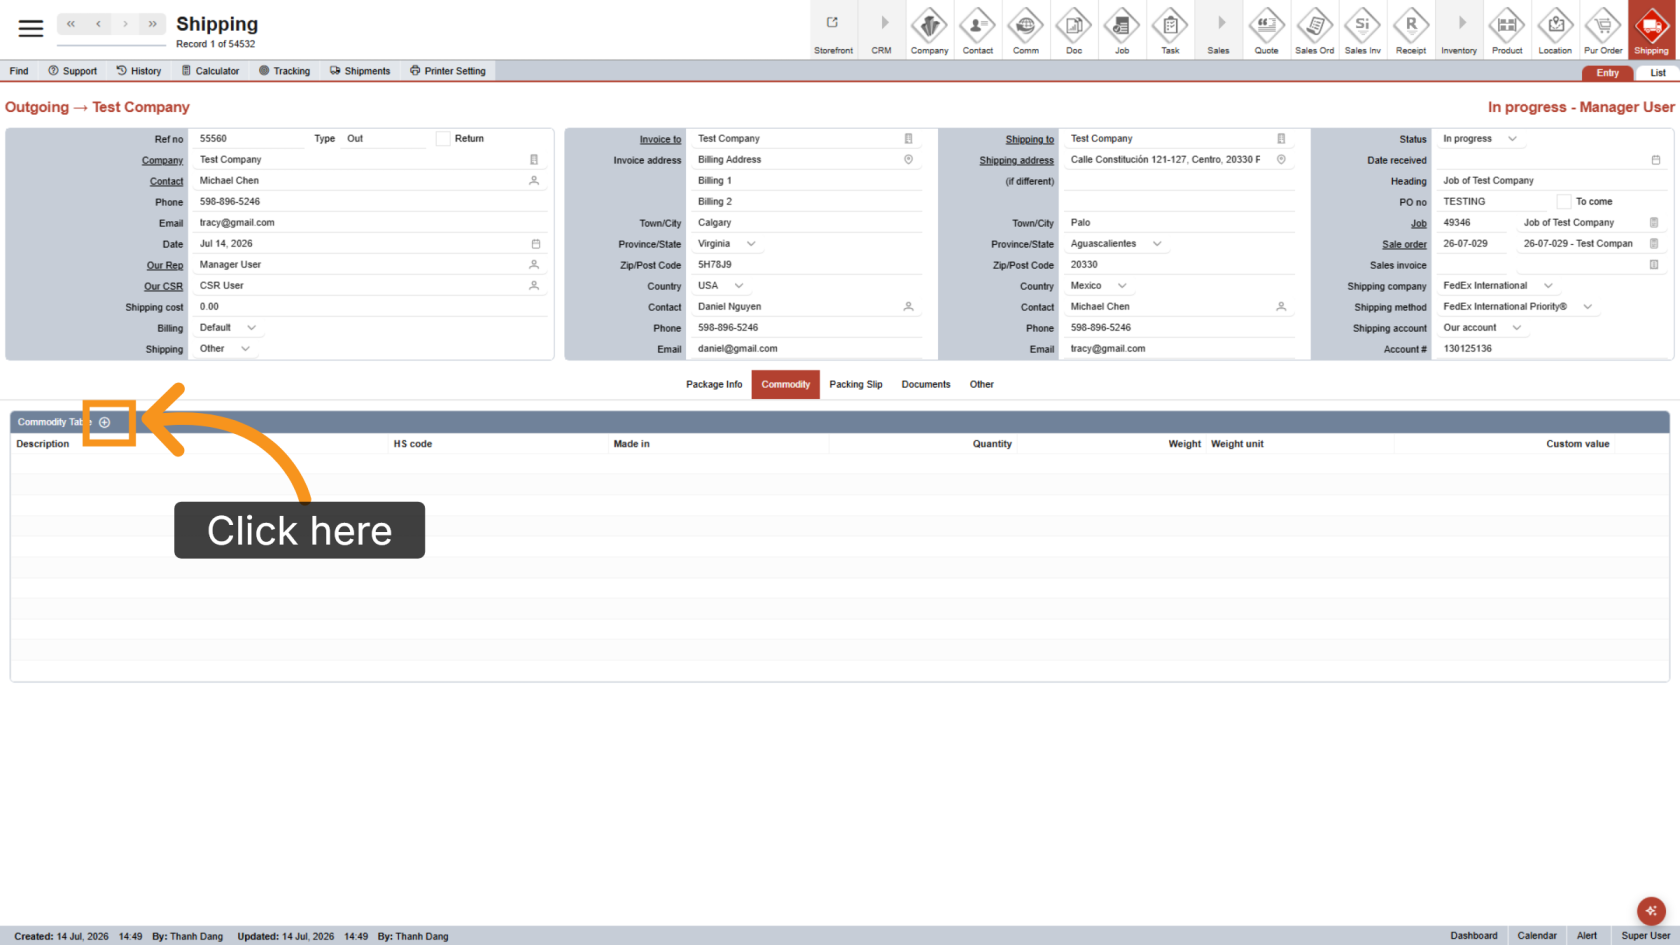Image resolution: width=1680 pixels, height=945 pixels.
Task: Open the hamburger main menu
Action: [31, 28]
